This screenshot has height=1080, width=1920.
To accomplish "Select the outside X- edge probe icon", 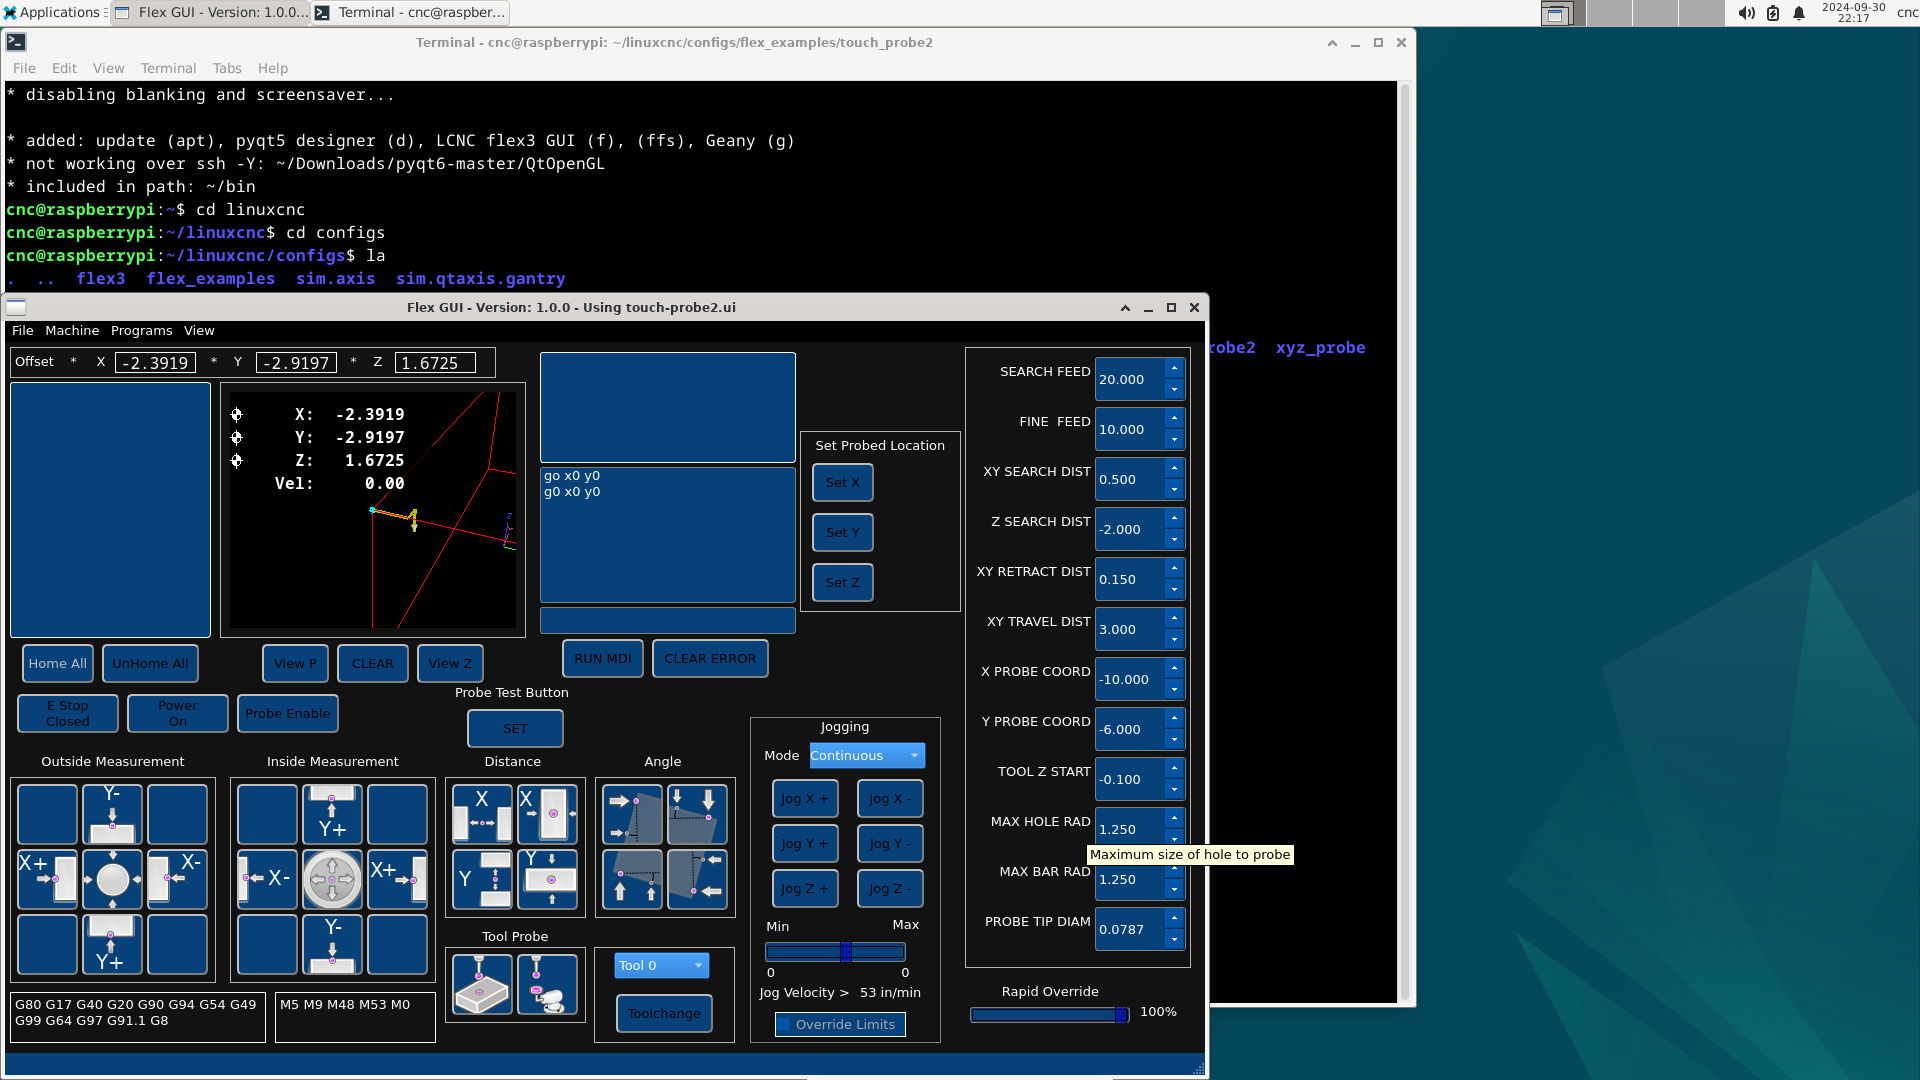I will tap(177, 879).
